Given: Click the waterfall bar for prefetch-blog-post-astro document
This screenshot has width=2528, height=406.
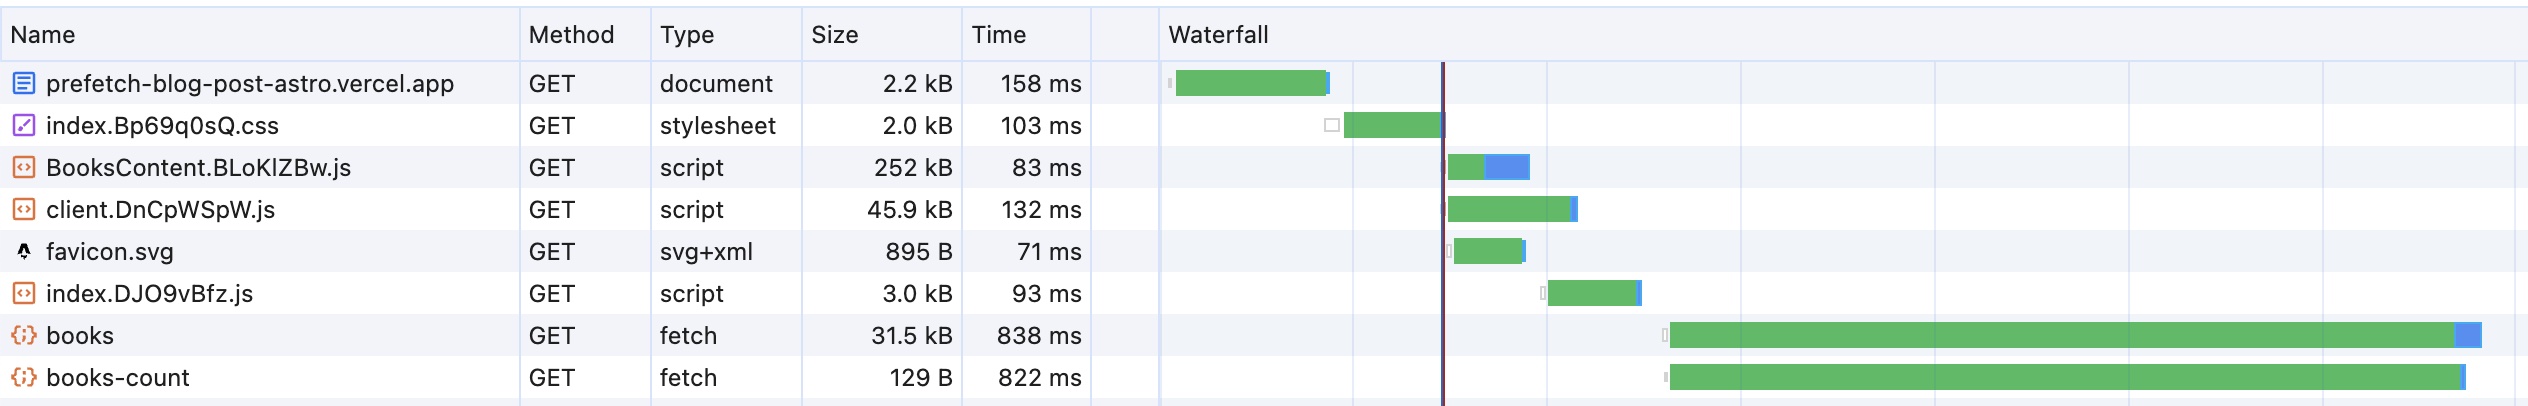Looking at the screenshot, I should [x=1250, y=83].
